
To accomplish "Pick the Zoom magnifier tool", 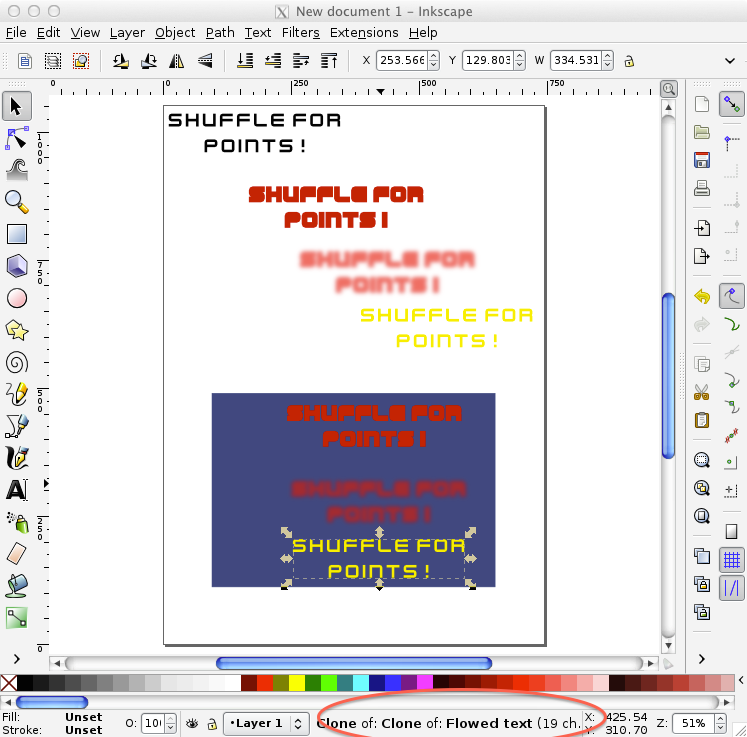I will [x=17, y=202].
